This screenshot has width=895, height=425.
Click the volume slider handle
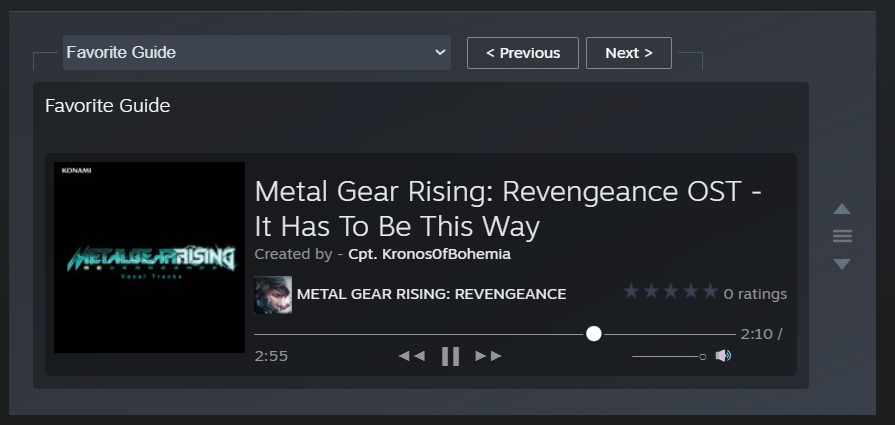coord(703,357)
